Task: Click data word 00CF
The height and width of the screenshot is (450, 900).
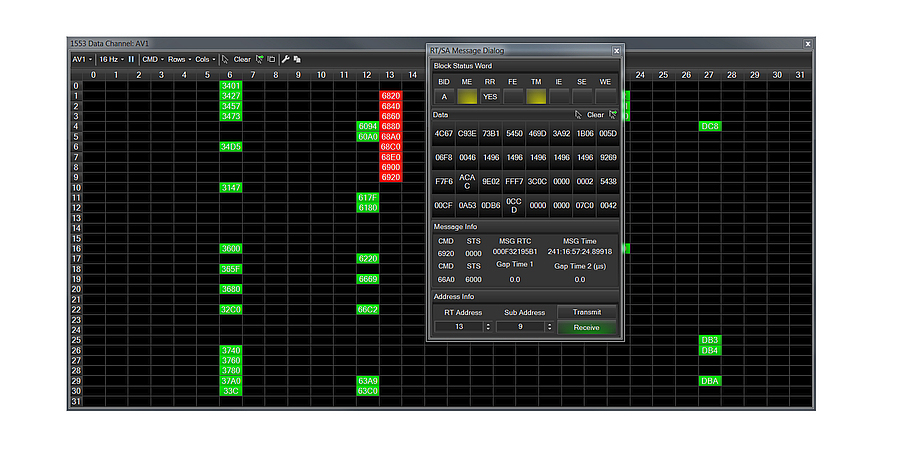Action: (x=444, y=205)
